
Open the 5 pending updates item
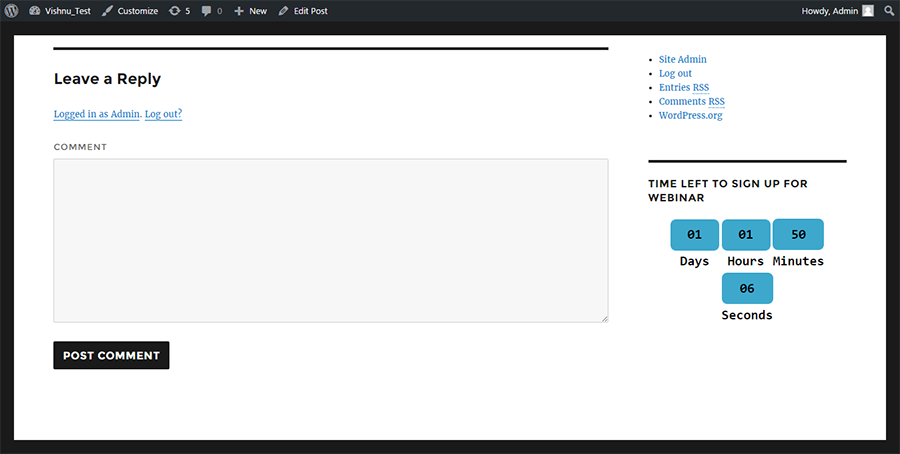pyautogui.click(x=179, y=11)
